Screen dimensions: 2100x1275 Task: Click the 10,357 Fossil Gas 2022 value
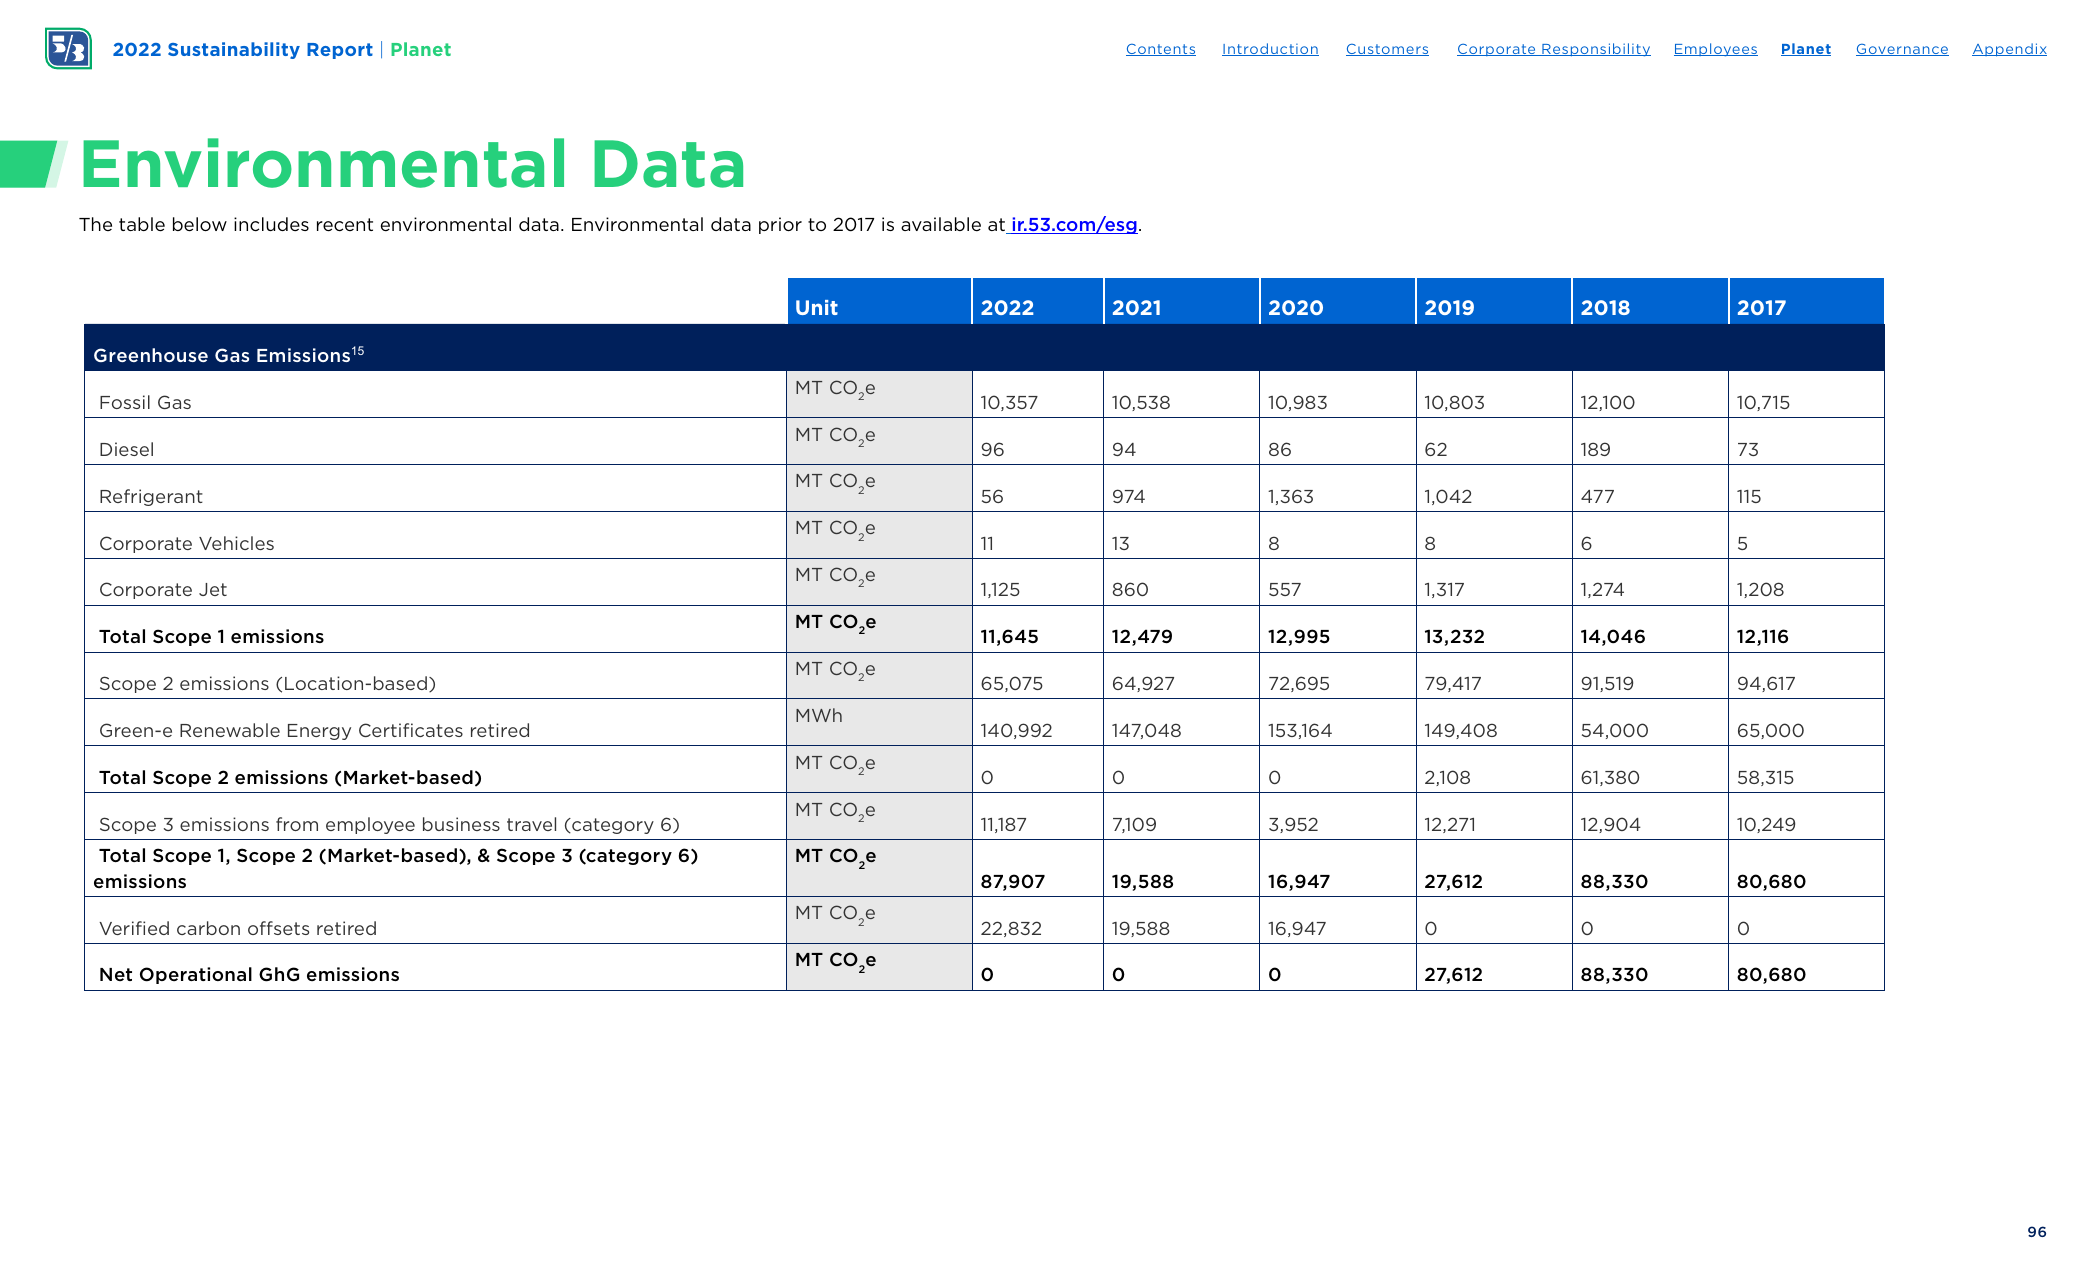tap(1009, 403)
